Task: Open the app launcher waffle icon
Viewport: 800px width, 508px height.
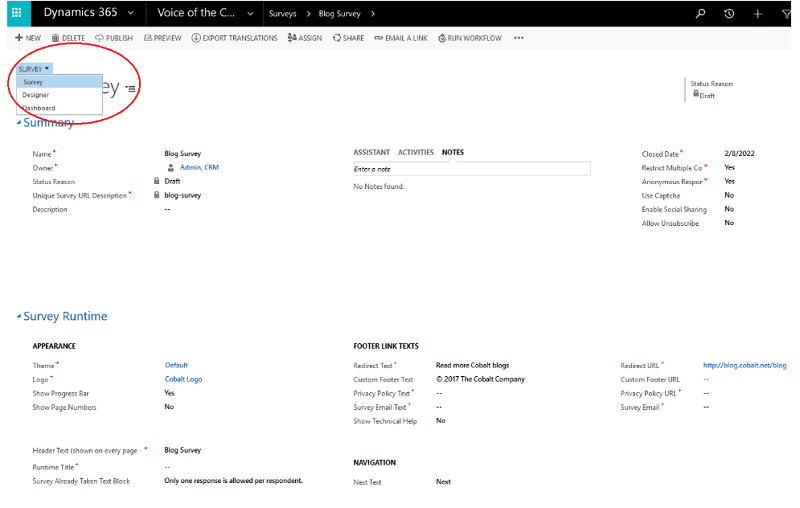Action: pyautogui.click(x=16, y=13)
